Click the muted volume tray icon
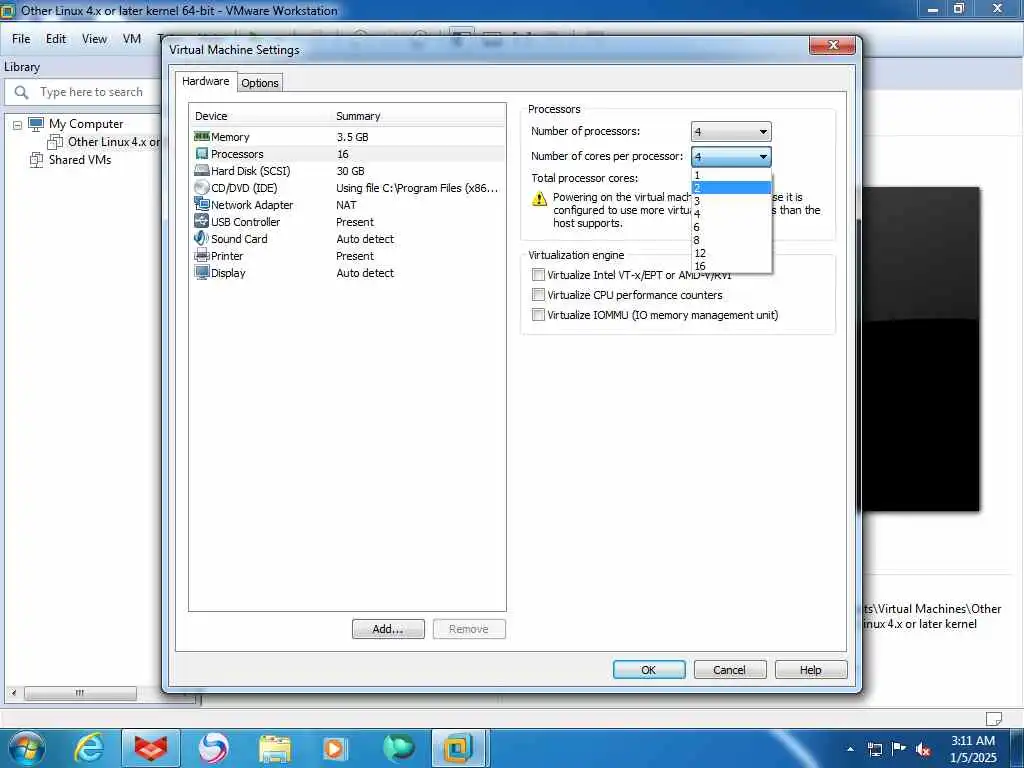 pyautogui.click(x=923, y=750)
